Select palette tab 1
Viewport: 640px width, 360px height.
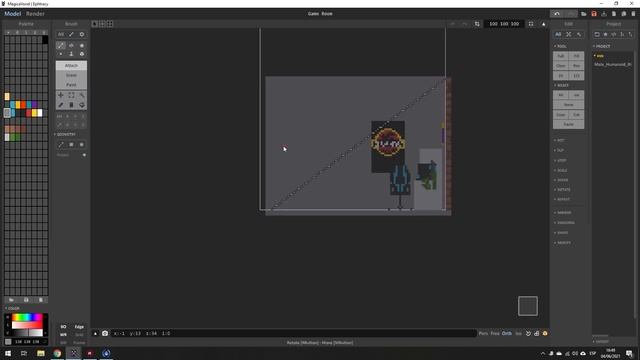[x=26, y=32]
